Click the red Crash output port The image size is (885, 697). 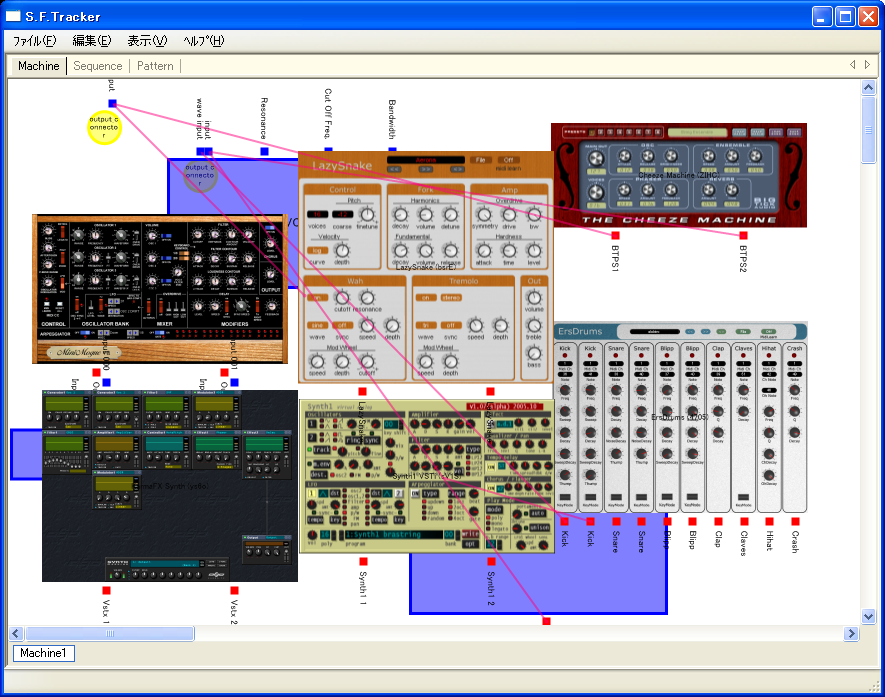[x=795, y=521]
